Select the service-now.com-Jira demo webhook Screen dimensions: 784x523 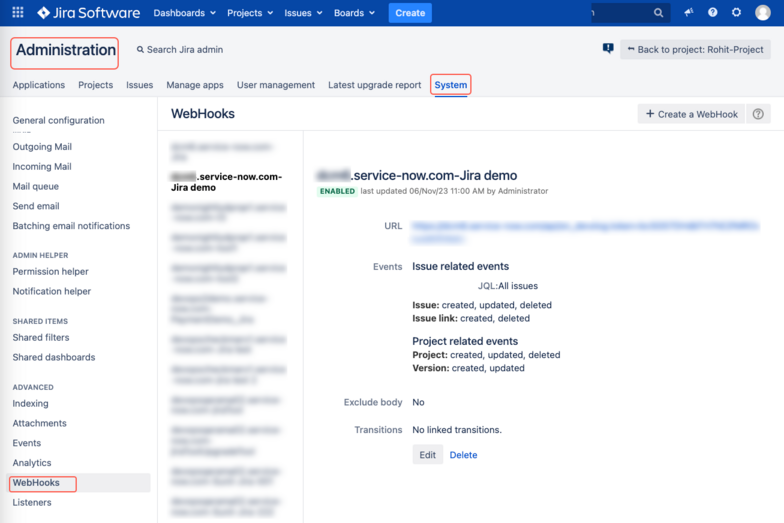[226, 182]
